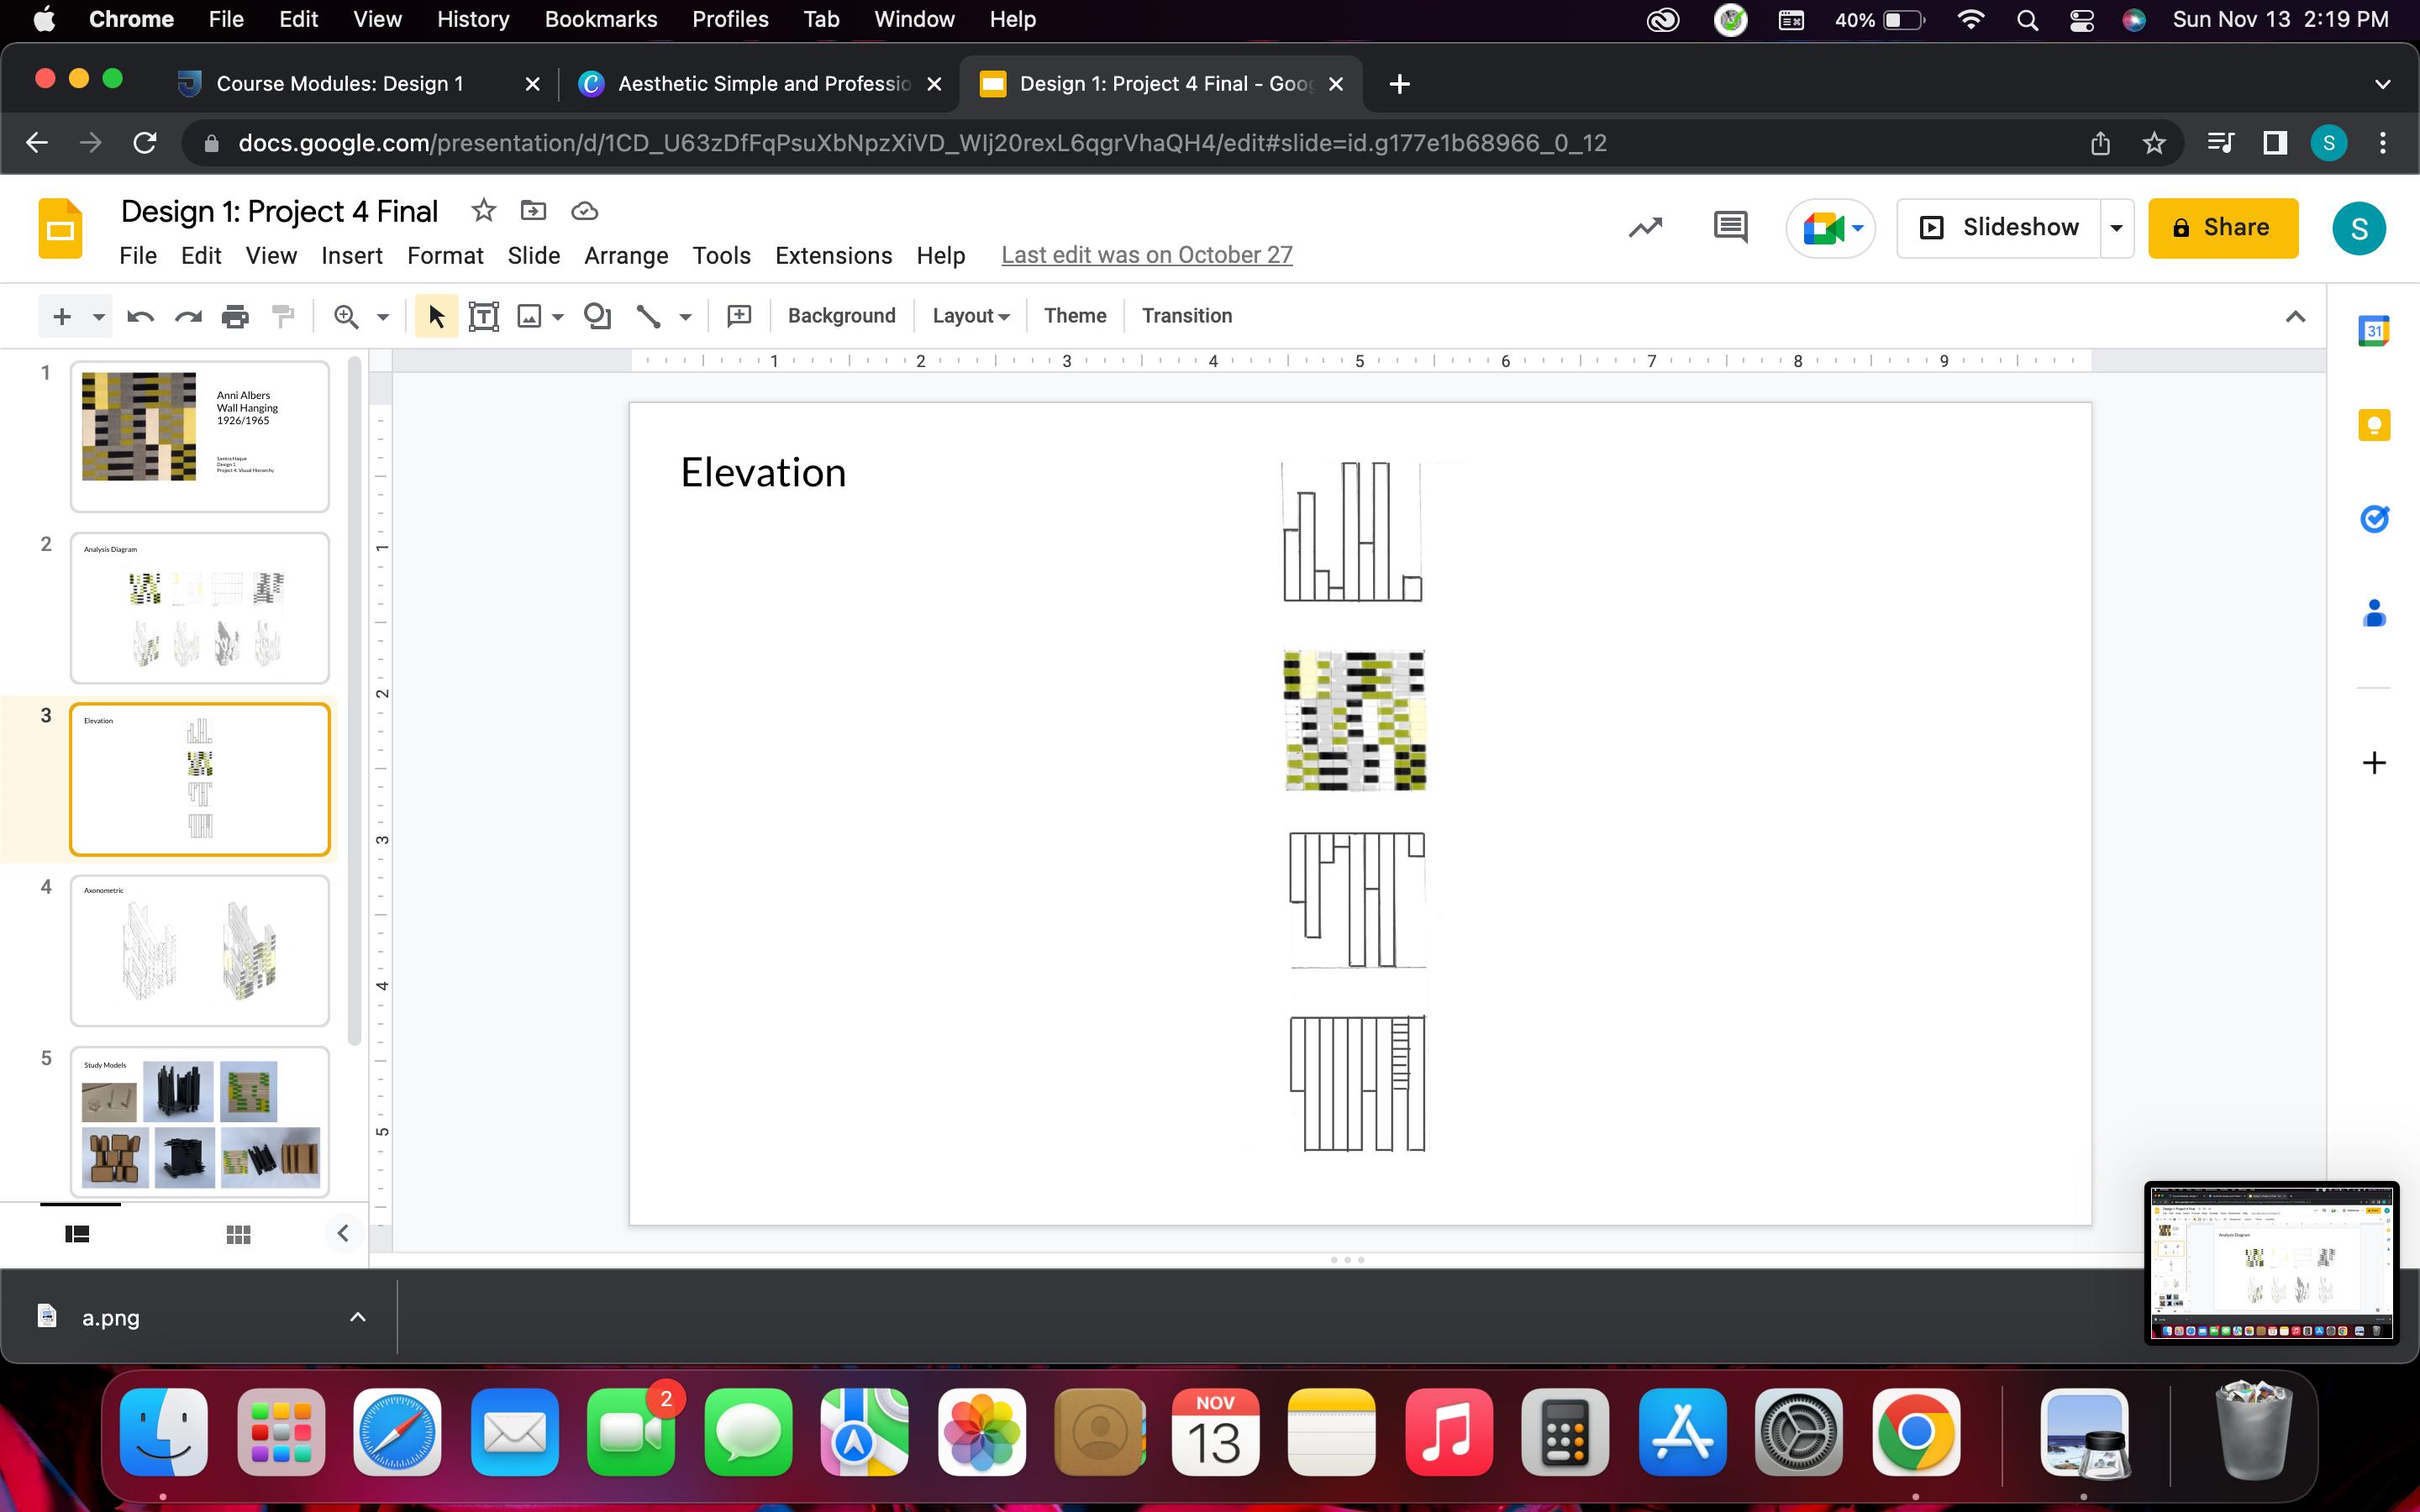Viewport: 2420px width, 1512px height.
Task: Expand the Layout dropdown
Action: pyautogui.click(x=970, y=316)
